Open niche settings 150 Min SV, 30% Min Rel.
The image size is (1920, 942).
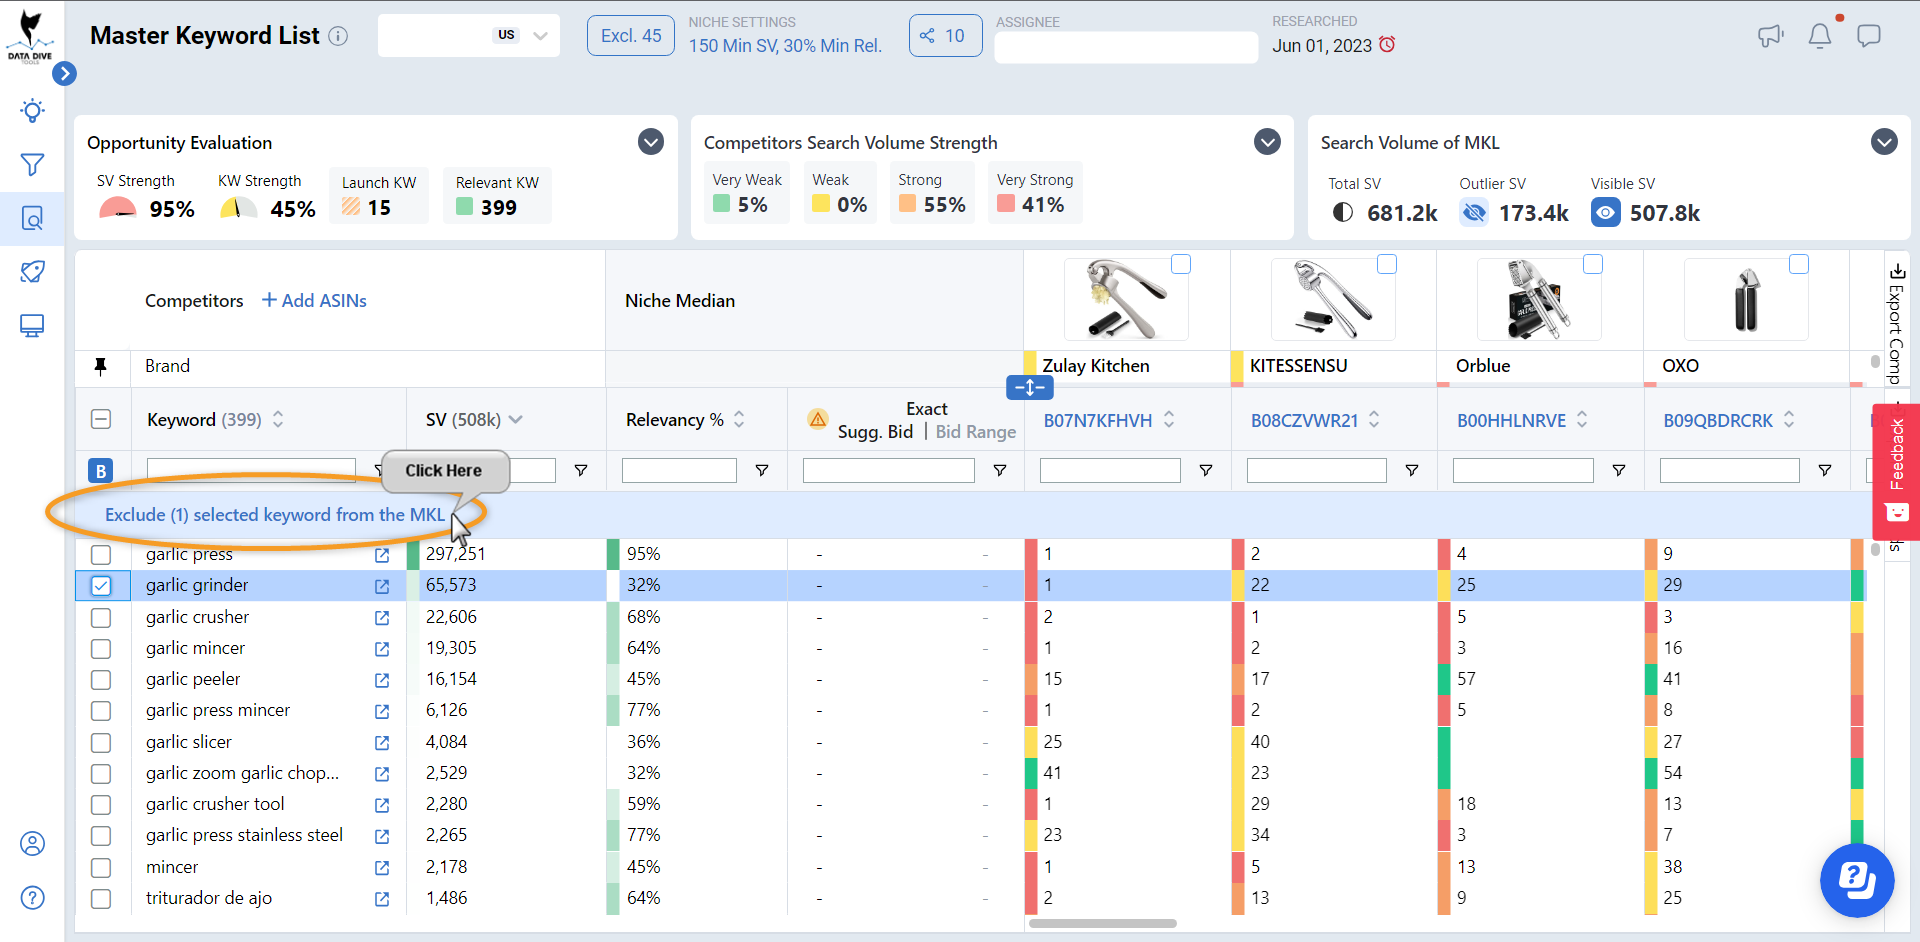pyautogui.click(x=785, y=46)
